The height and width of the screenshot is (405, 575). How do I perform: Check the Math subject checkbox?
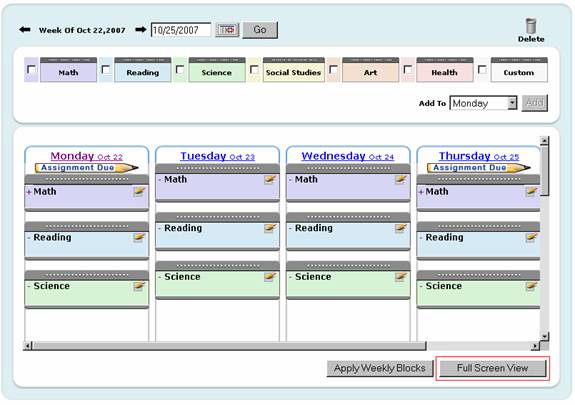[32, 69]
